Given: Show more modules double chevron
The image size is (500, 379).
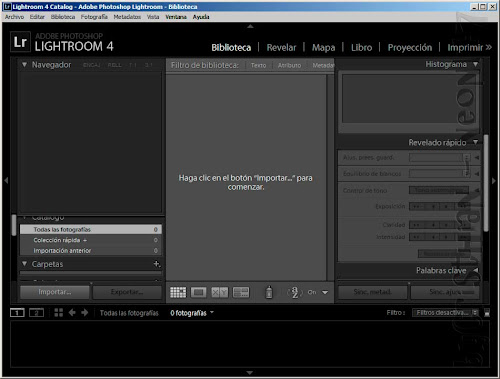Looking at the screenshot, I should pos(489,47).
